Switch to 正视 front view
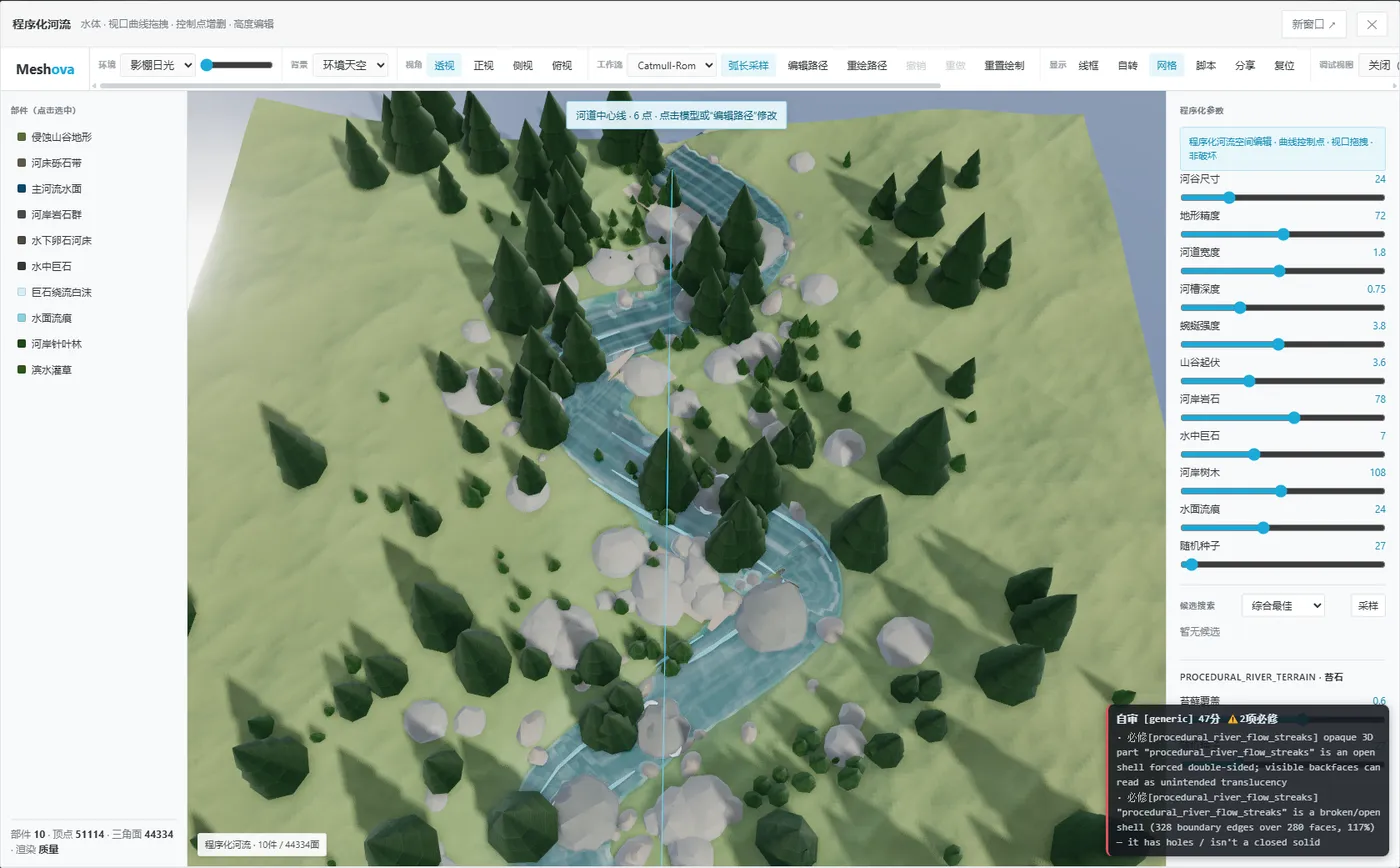This screenshot has width=1400, height=868. pos(484,65)
